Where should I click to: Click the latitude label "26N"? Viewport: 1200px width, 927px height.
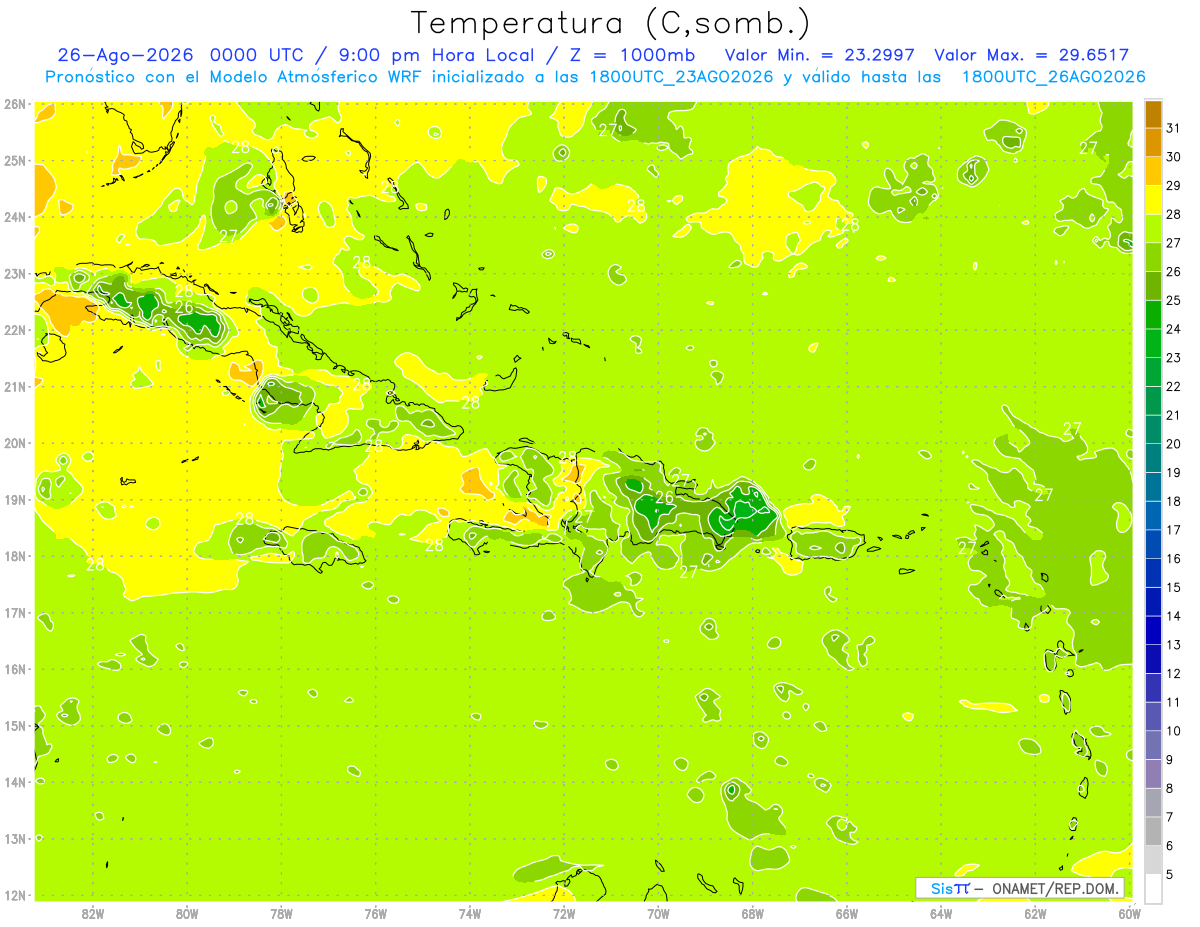[x=15, y=104]
